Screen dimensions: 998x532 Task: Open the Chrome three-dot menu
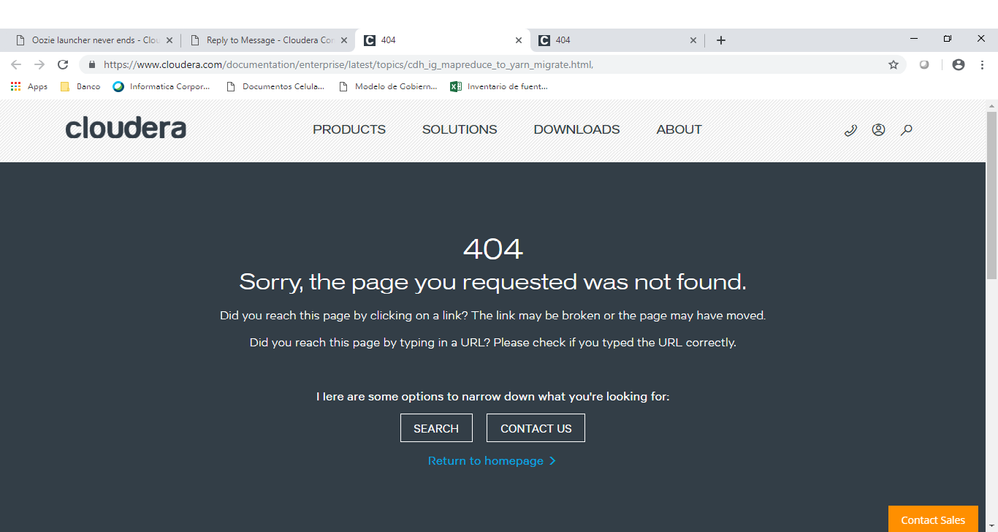coord(982,64)
